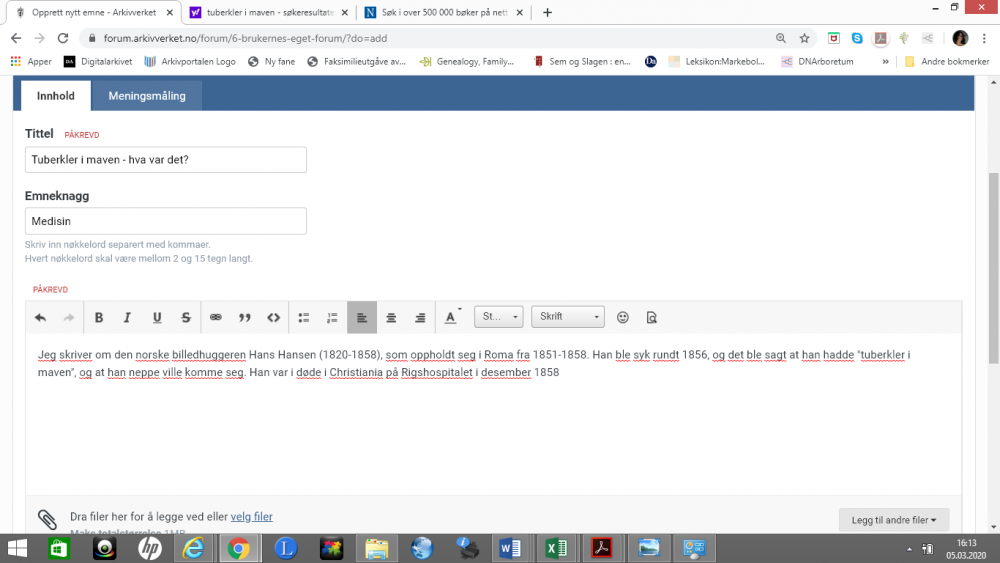Viewport: 1000px width, 563px height.
Task: Insert bulleted list
Action: click(304, 318)
